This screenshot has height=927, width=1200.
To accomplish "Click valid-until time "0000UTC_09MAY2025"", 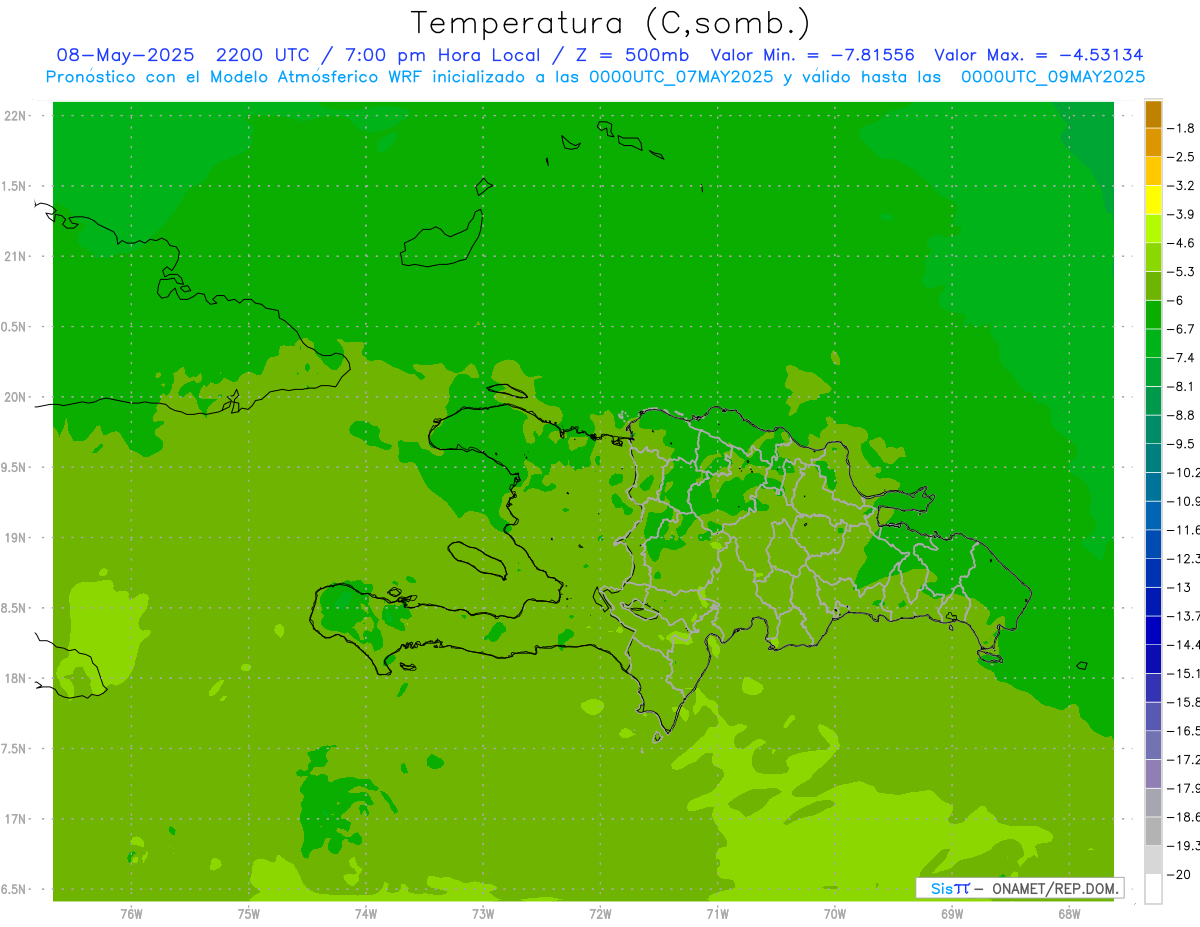I will tap(1053, 77).
